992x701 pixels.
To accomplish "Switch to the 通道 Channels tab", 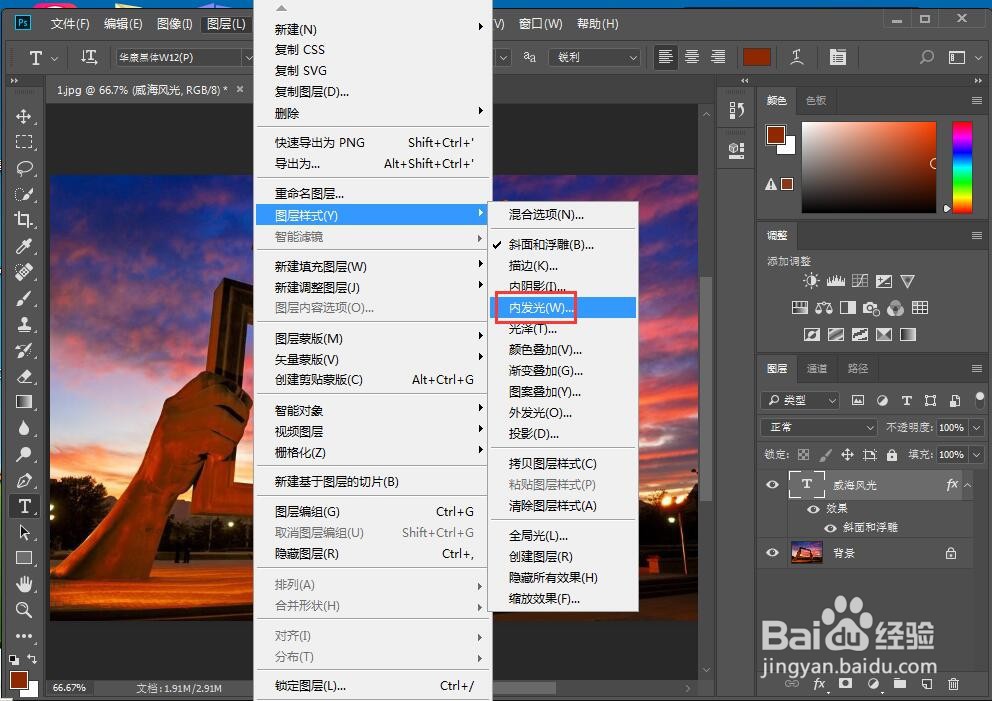I will [815, 368].
